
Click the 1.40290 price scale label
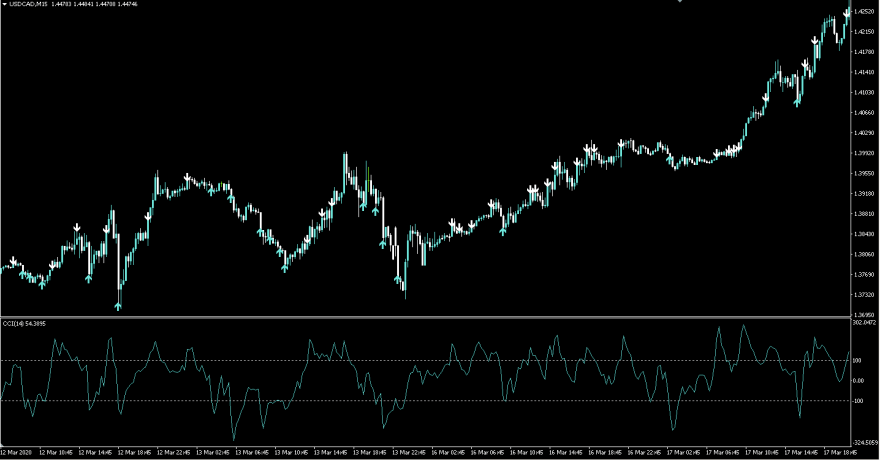click(865, 132)
